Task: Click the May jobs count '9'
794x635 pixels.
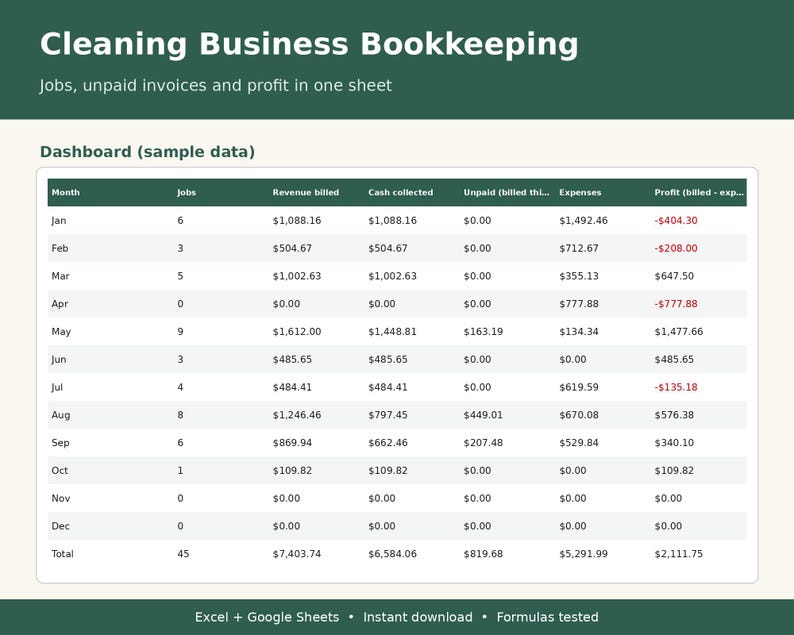Action: (x=180, y=332)
